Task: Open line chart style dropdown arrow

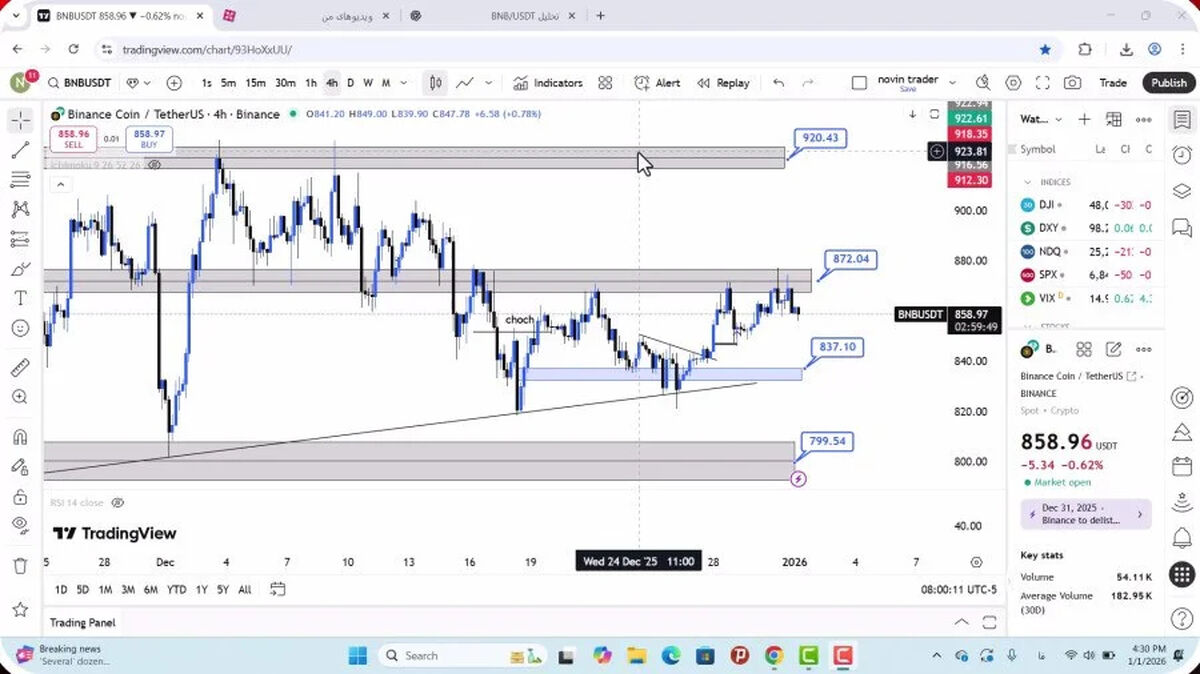Action: (x=488, y=83)
